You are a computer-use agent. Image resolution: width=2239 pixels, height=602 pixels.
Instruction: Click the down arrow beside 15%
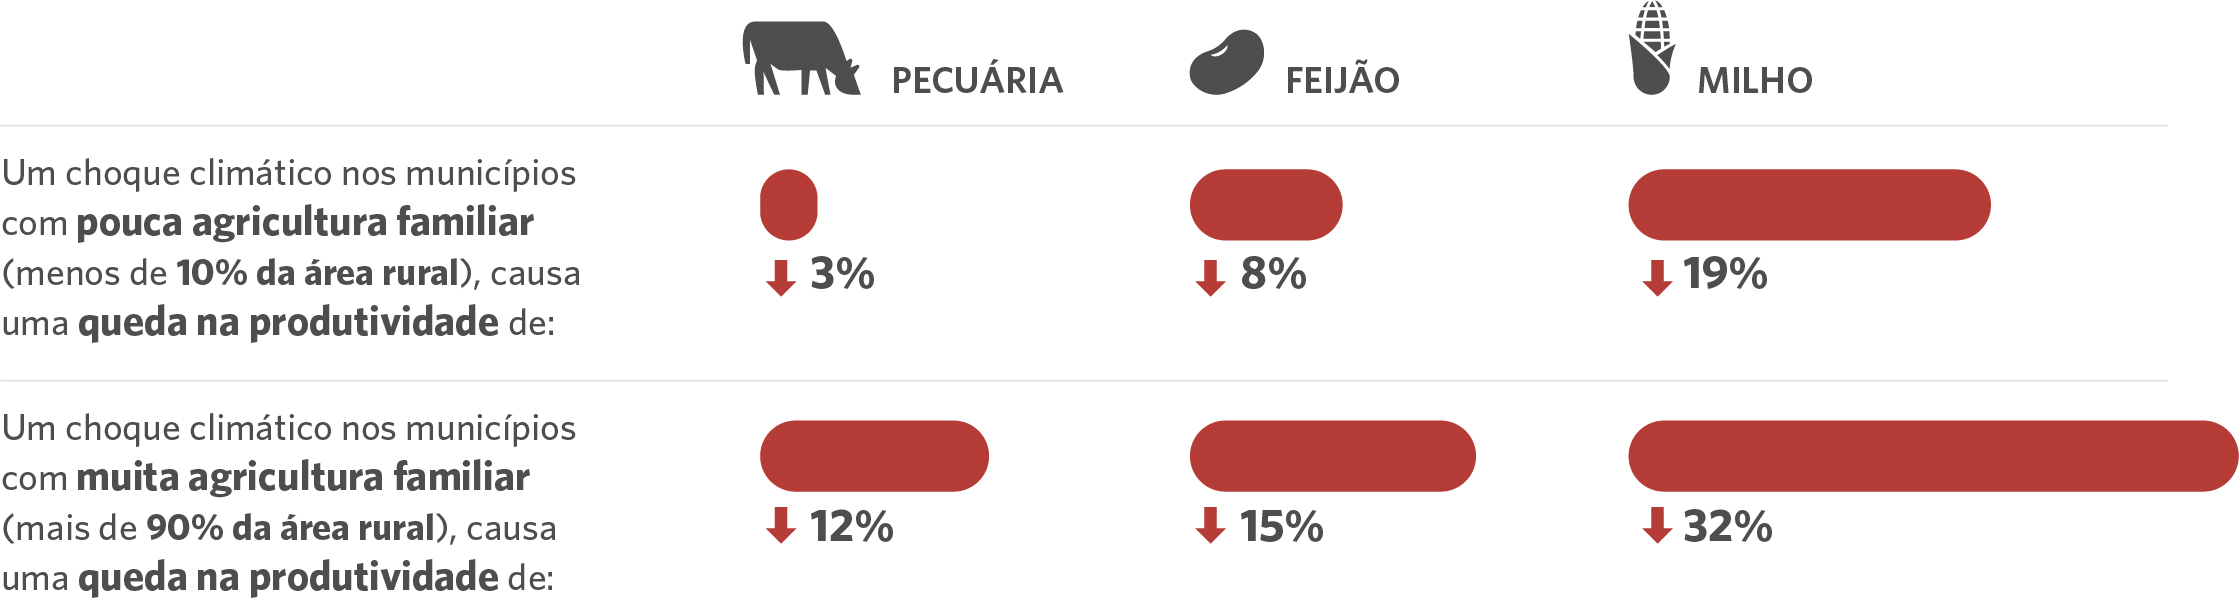pos(1211,525)
